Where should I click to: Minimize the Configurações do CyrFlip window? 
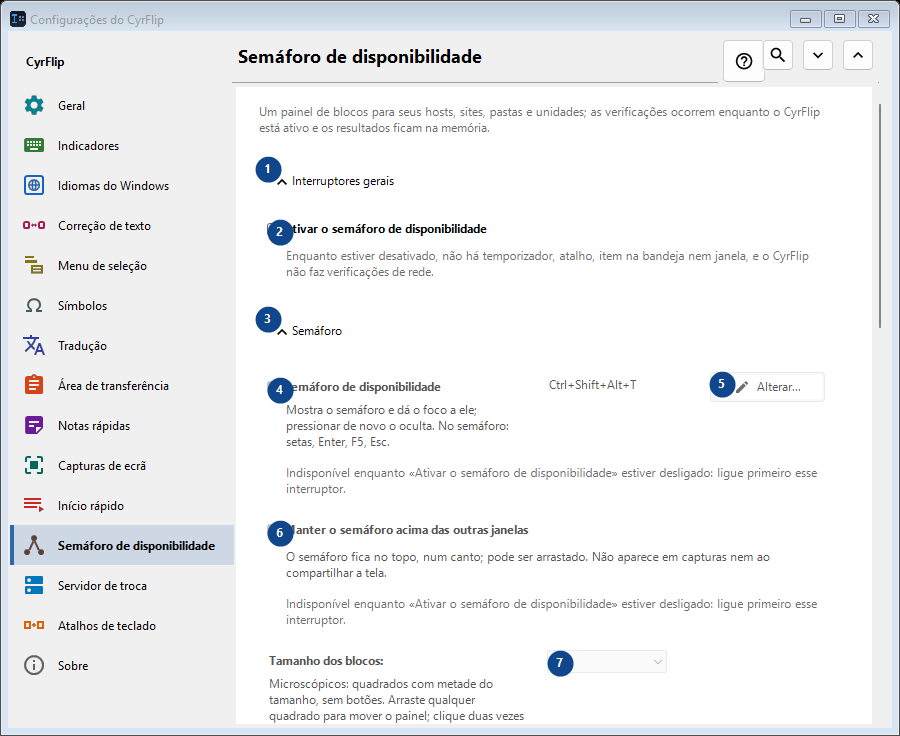[x=805, y=19]
